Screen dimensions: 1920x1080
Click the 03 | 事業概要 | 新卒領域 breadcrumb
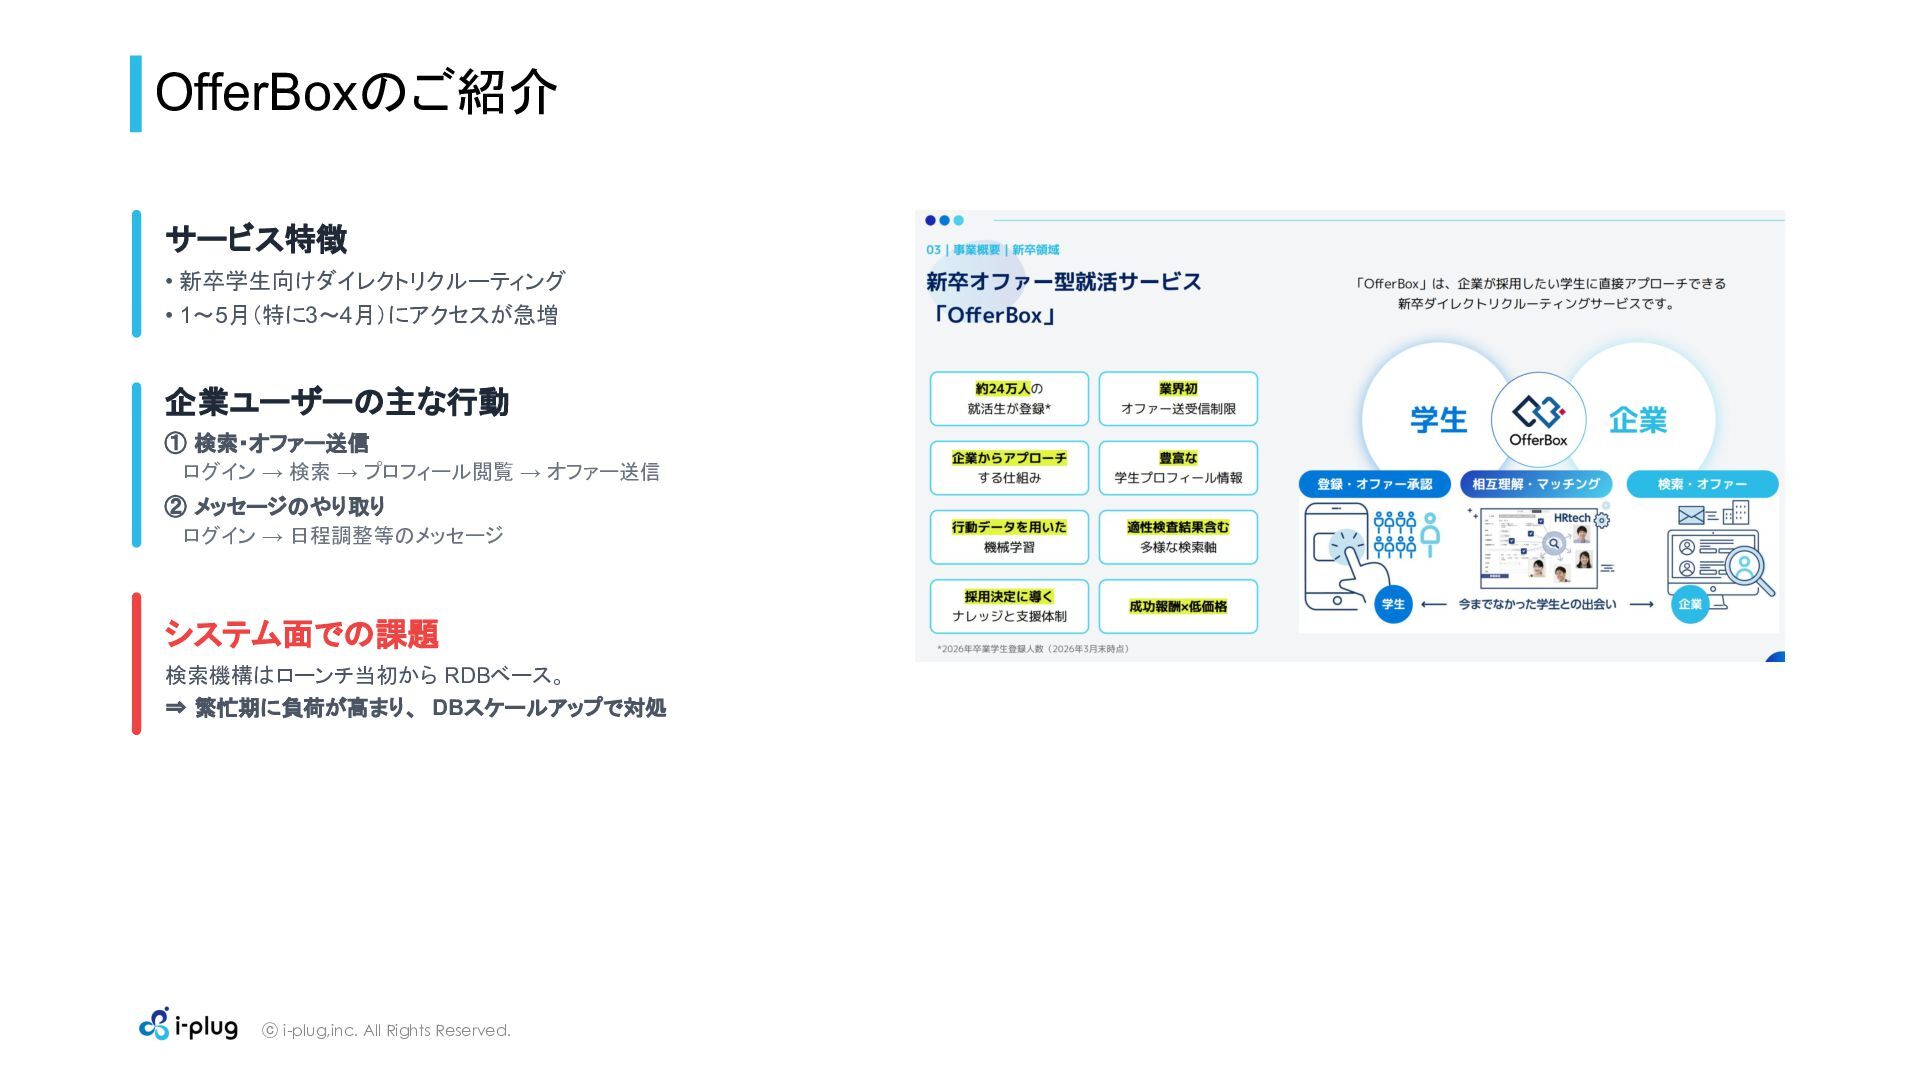(x=992, y=250)
